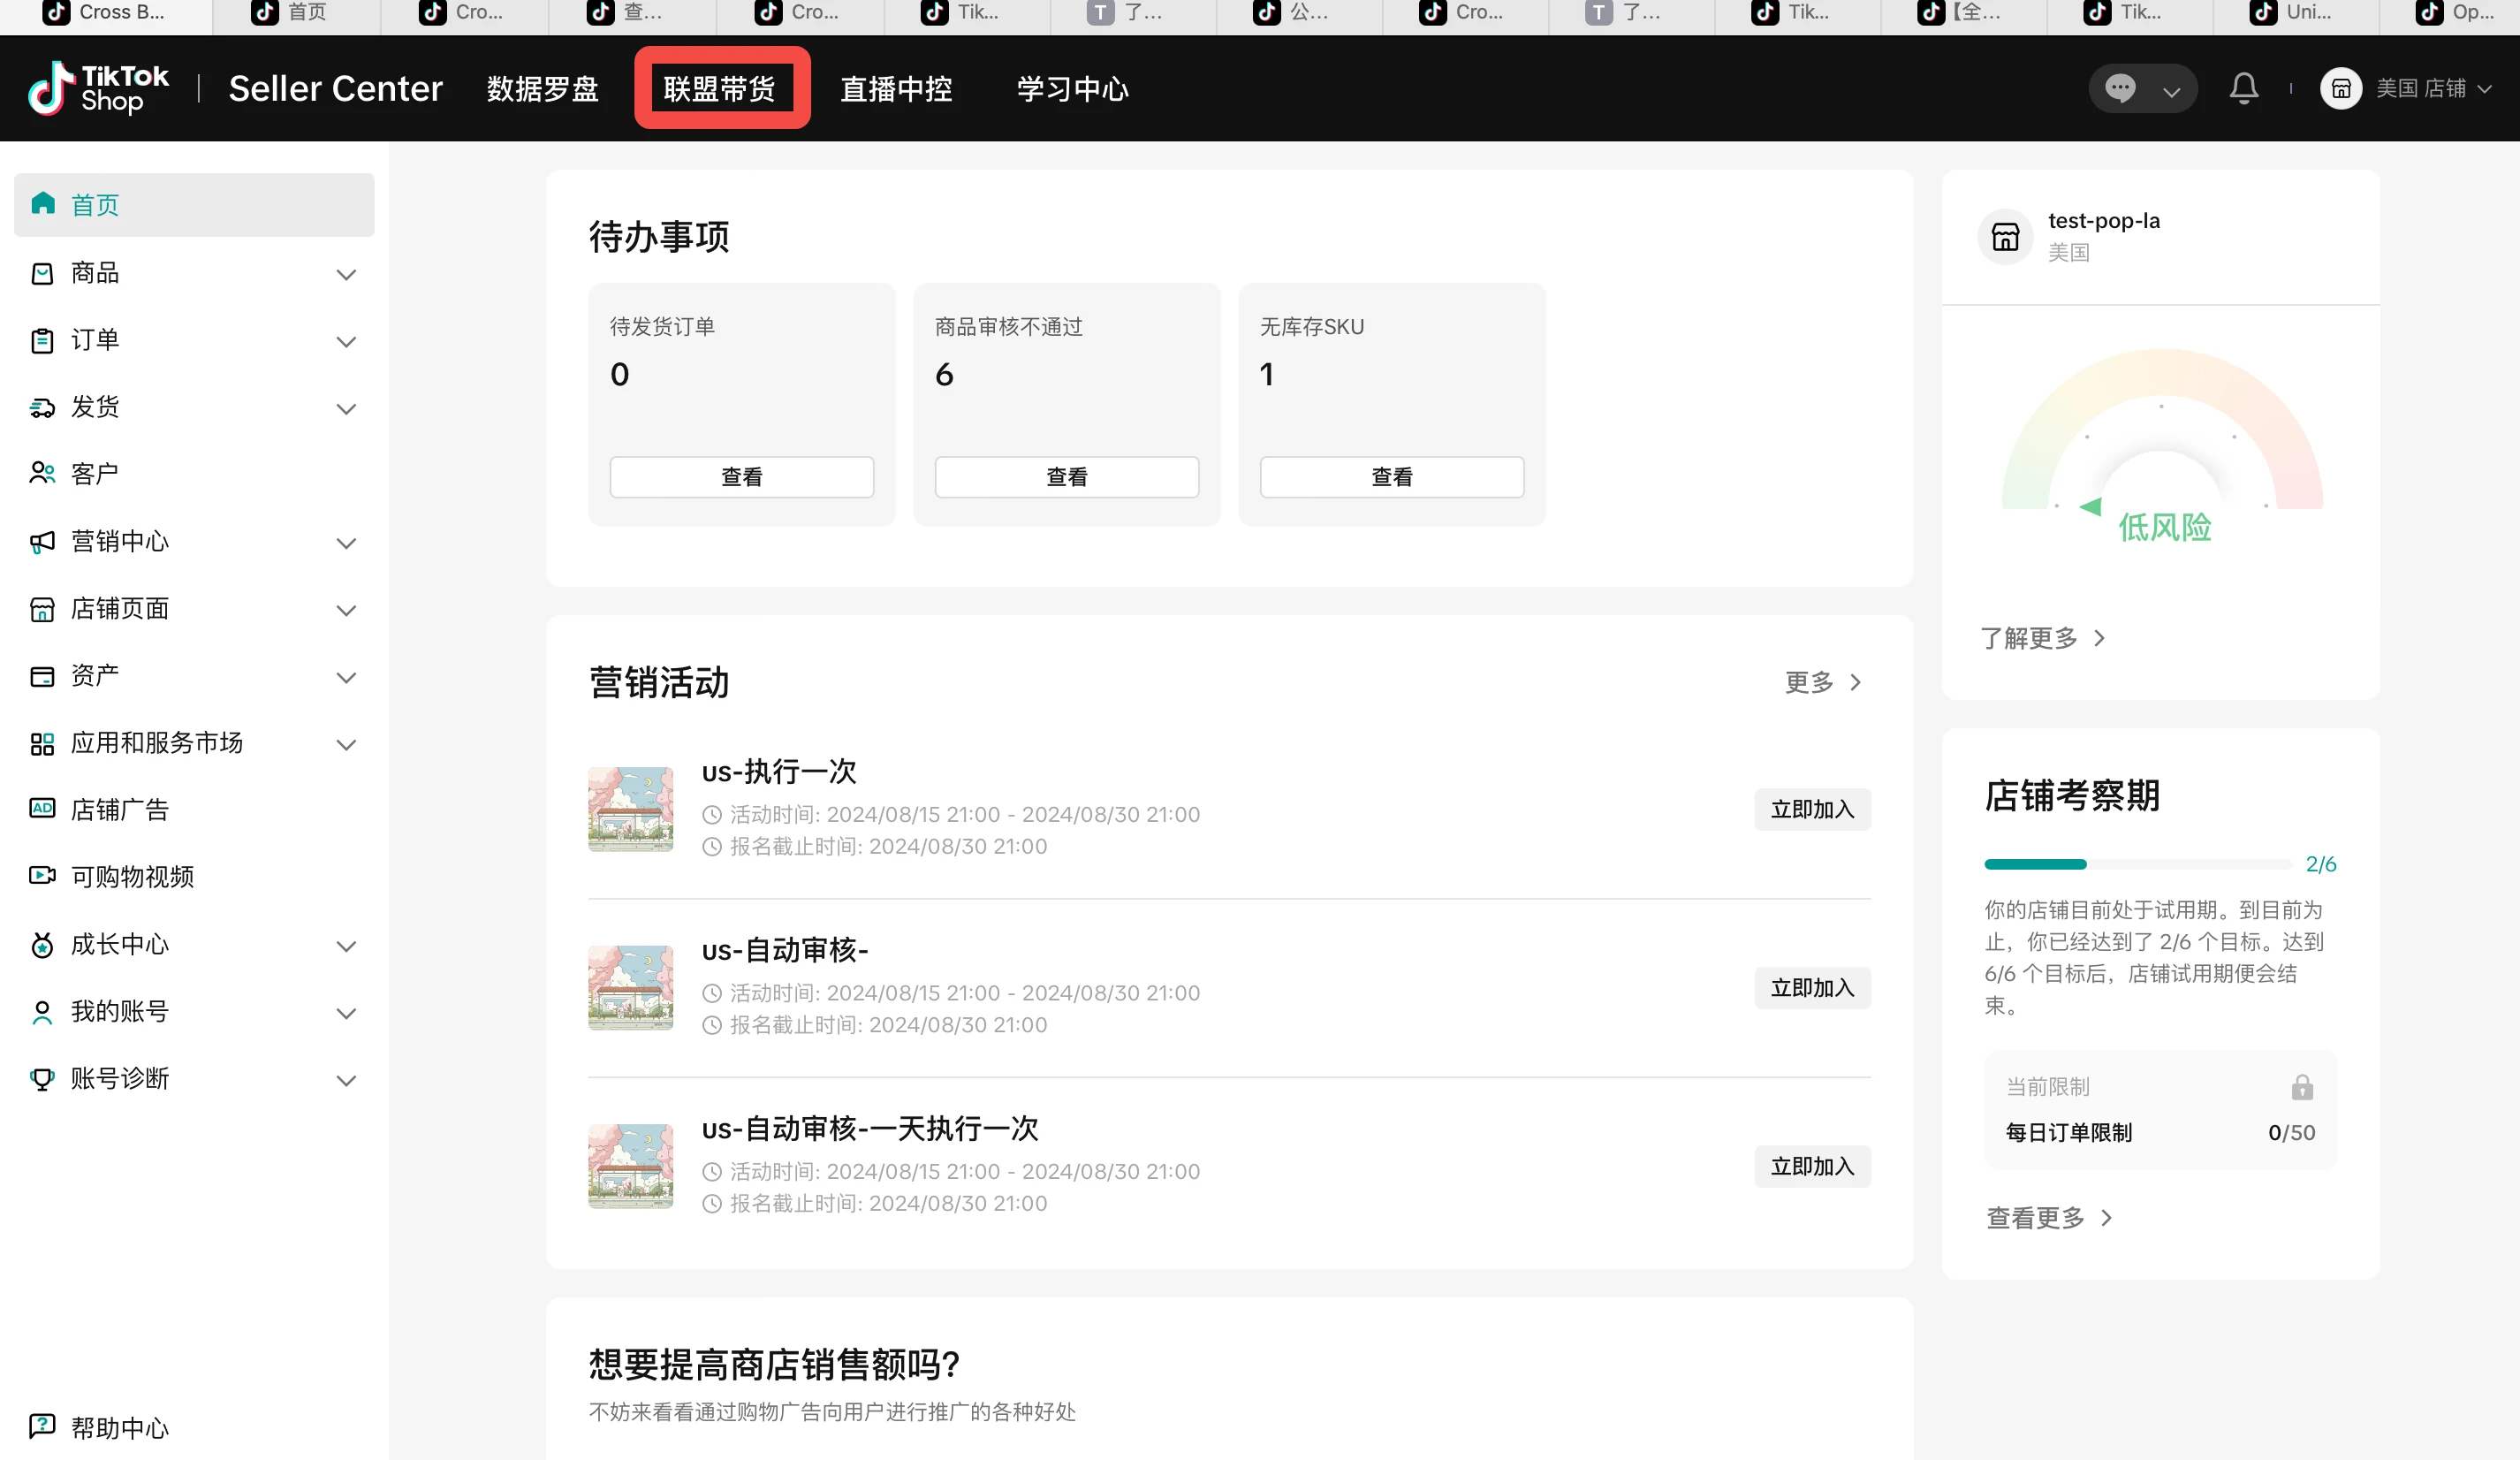This screenshot has width=2520, height=1460.
Task: Click the 2/6 trial progress bar
Action: click(2137, 863)
